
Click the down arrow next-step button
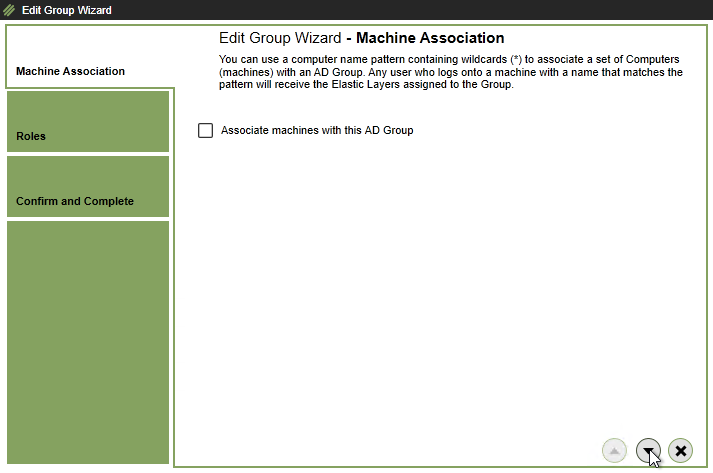tap(648, 450)
